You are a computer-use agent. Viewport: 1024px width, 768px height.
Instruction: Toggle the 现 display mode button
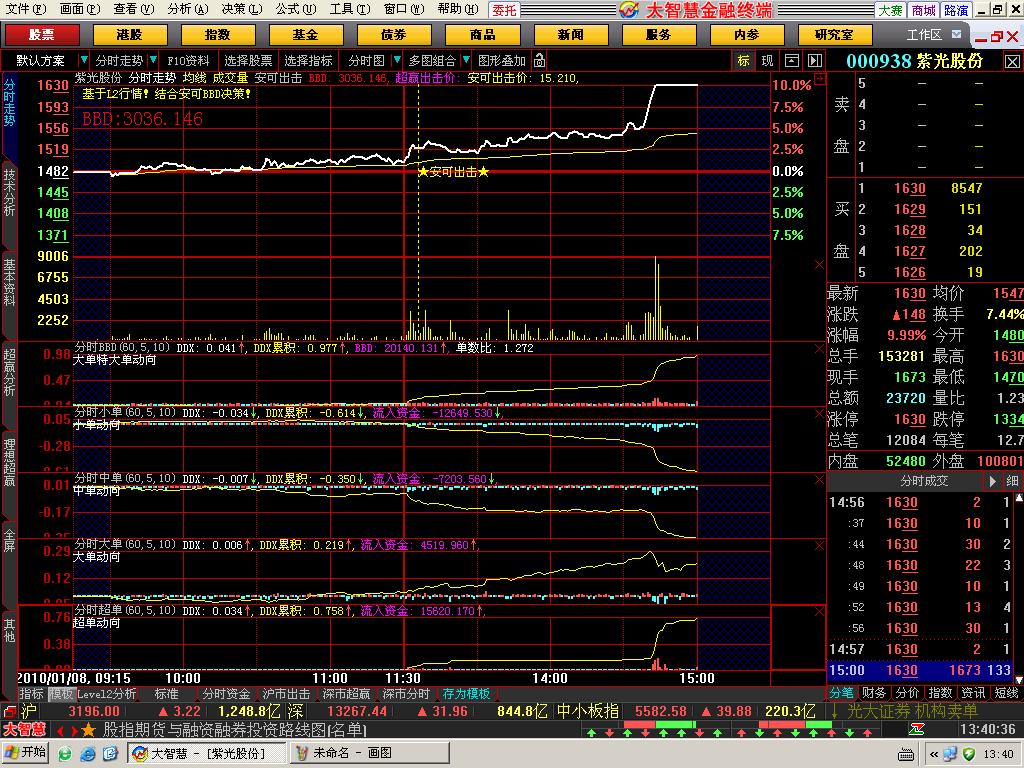(x=767, y=60)
